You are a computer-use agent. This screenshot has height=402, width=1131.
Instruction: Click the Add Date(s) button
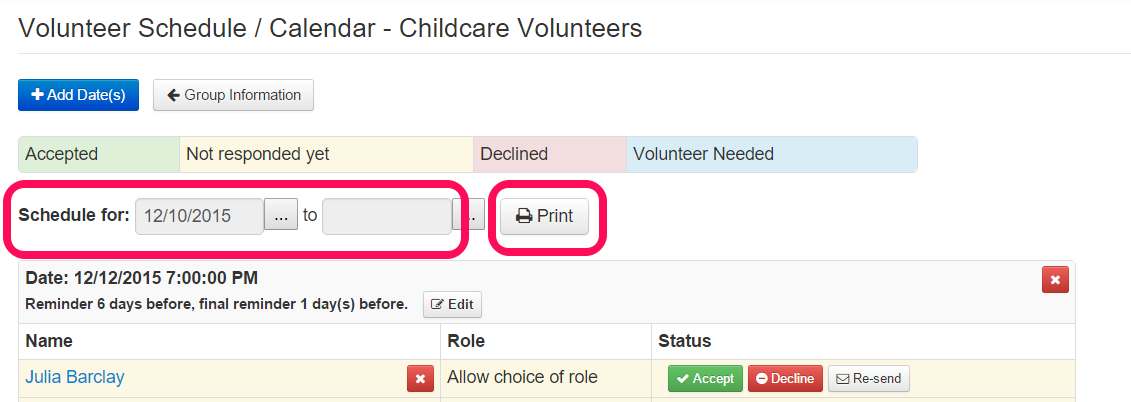[x=78, y=95]
